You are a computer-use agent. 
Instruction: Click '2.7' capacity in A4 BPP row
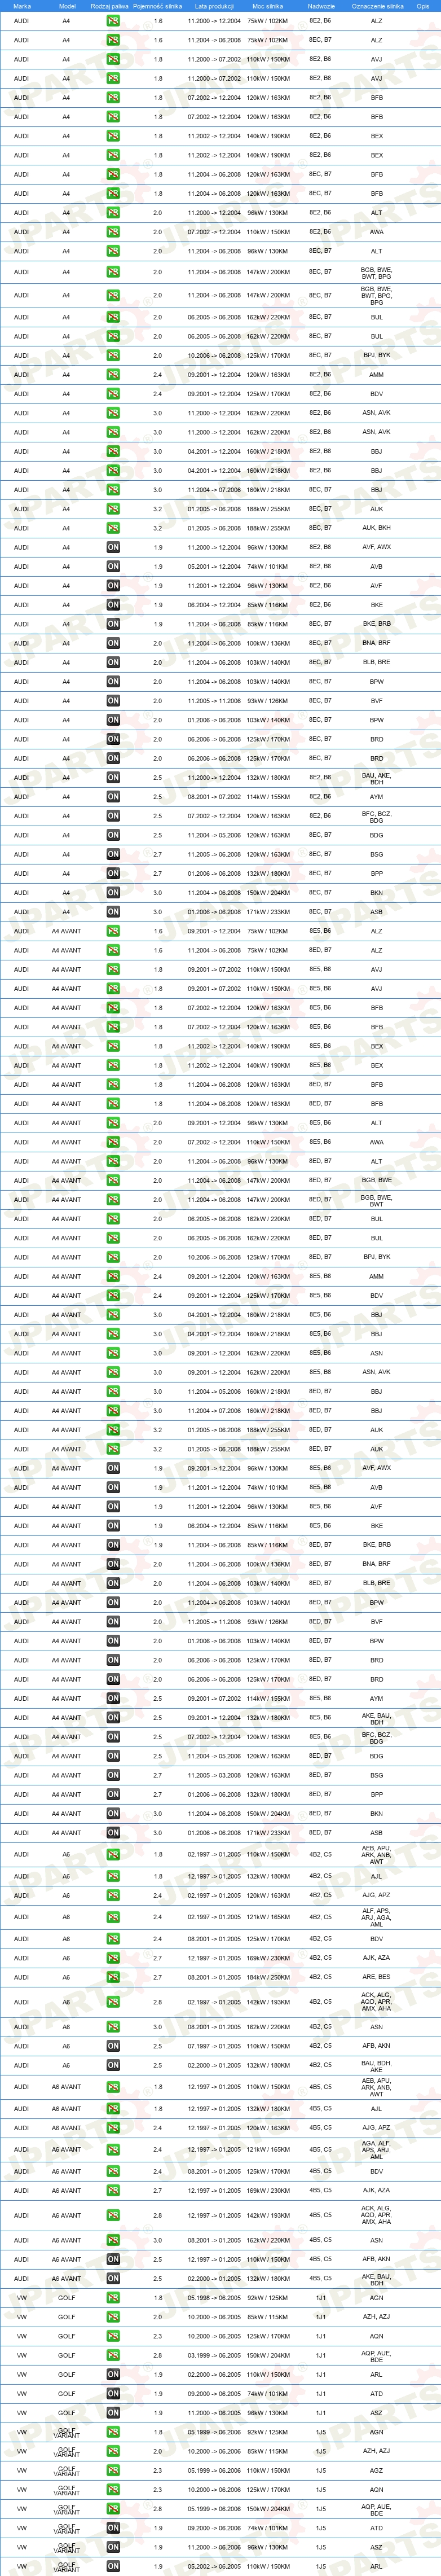158,874
